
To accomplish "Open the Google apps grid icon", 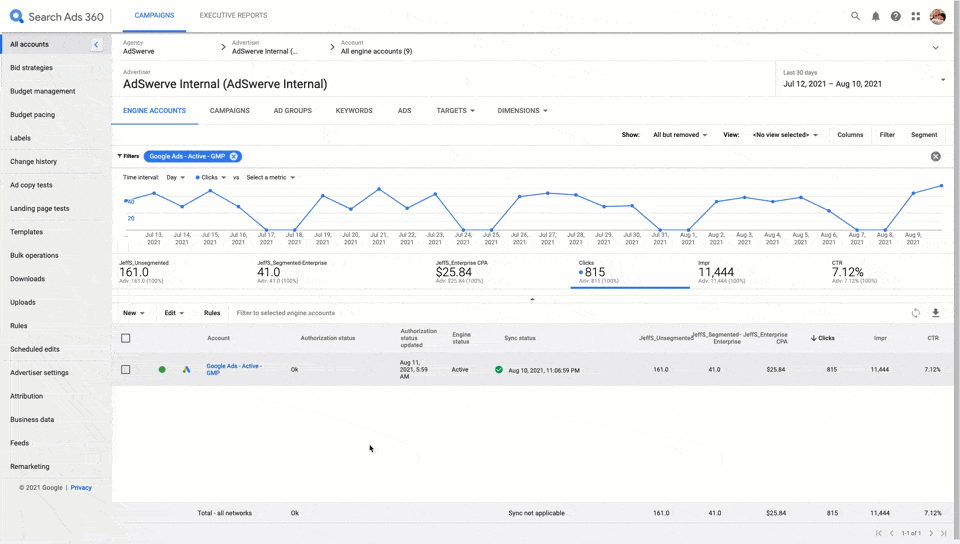I will [x=916, y=17].
